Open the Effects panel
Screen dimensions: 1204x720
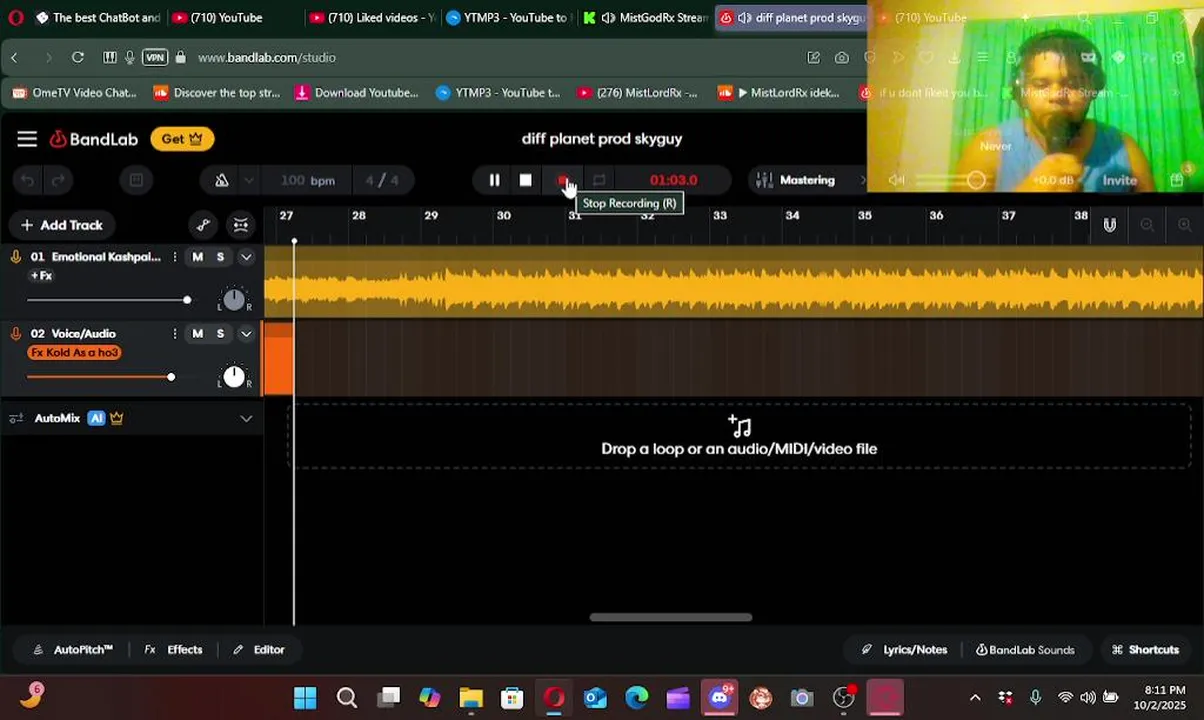point(174,650)
